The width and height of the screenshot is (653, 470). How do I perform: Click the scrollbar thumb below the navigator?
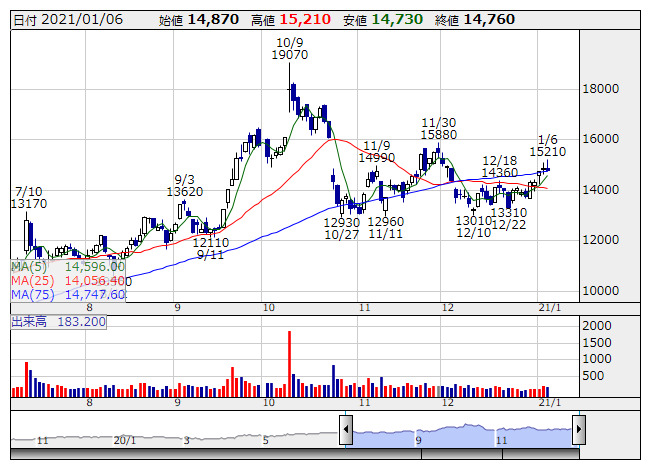click(460, 452)
